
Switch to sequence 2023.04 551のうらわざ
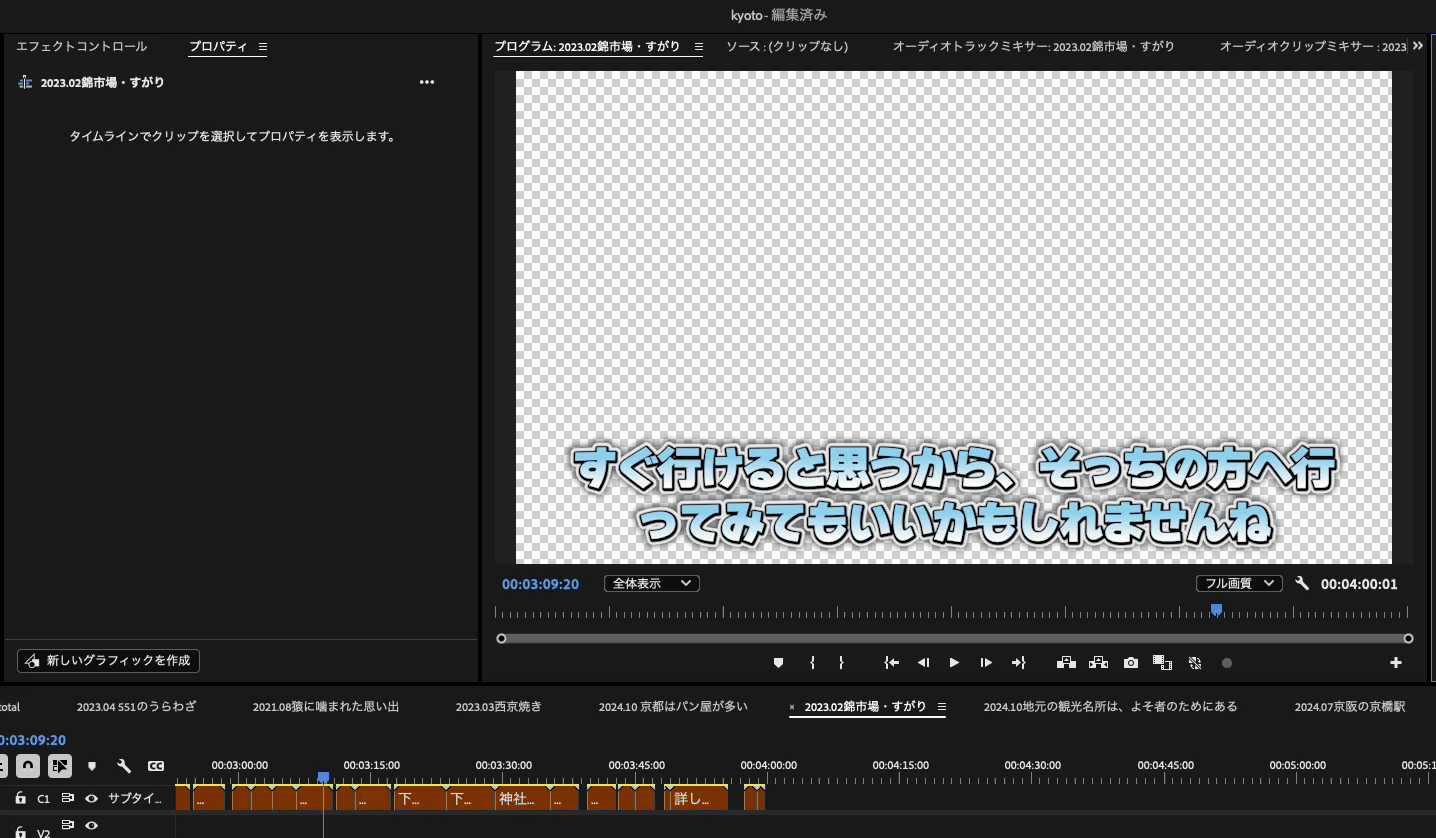136,706
